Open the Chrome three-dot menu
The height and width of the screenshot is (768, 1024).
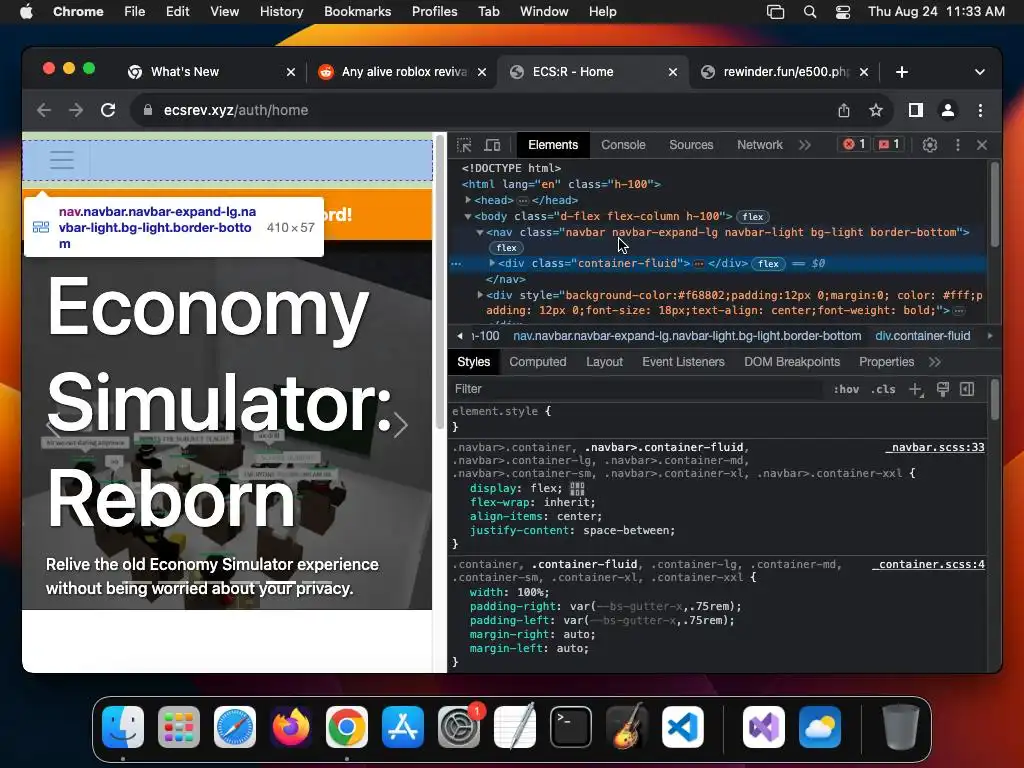point(980,110)
